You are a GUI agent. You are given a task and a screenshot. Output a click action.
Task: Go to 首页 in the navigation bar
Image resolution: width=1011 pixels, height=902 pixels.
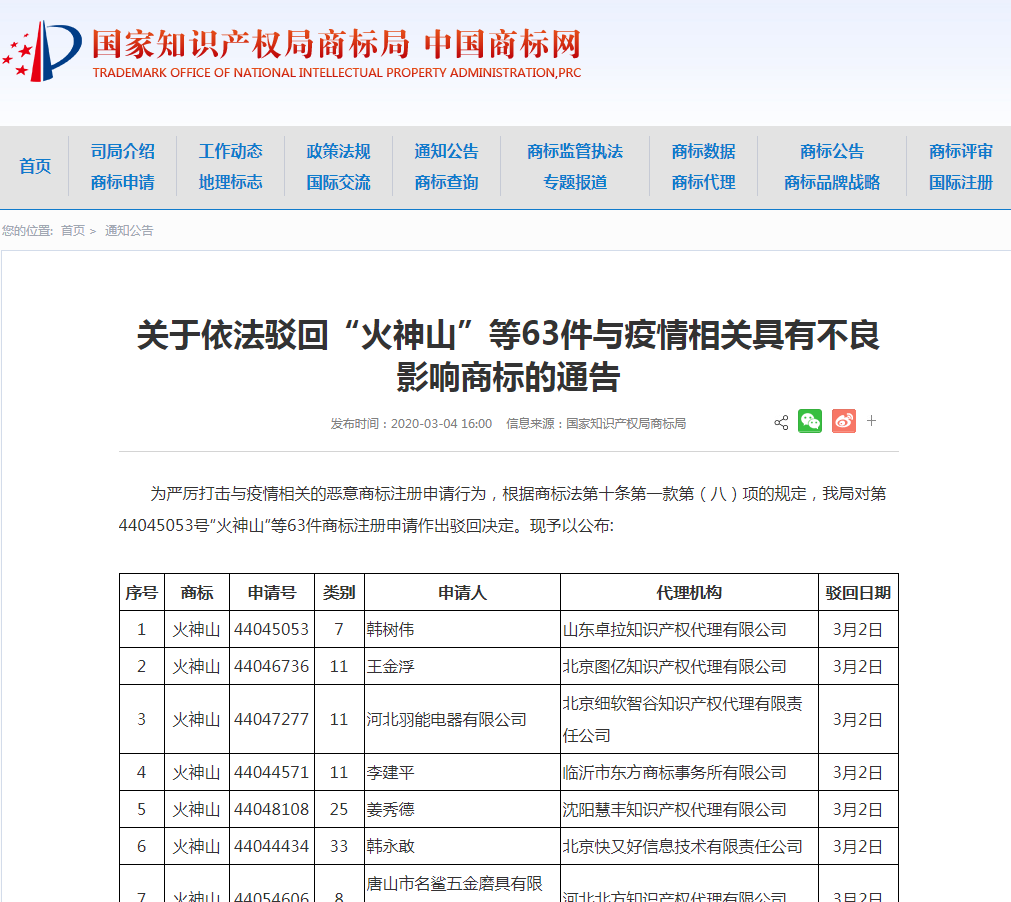pos(35,166)
